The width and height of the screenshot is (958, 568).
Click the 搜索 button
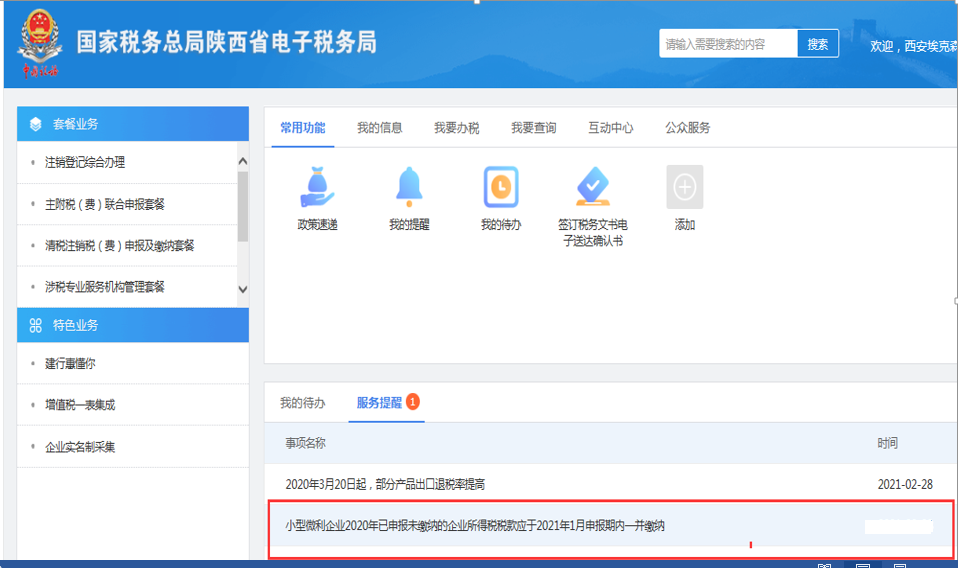818,44
